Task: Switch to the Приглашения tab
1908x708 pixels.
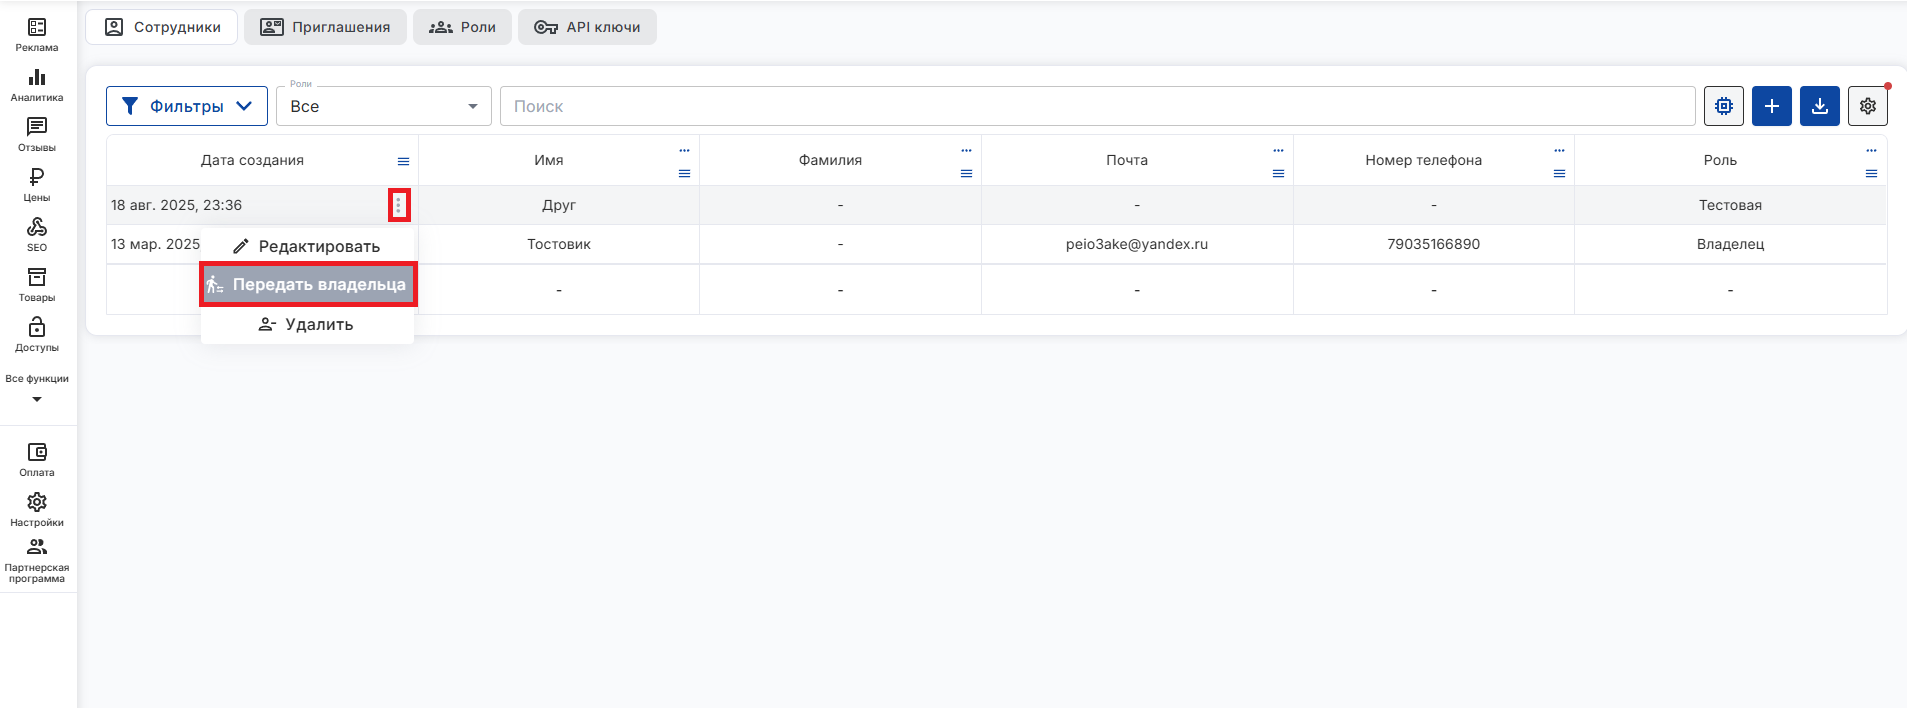Action: coord(325,27)
